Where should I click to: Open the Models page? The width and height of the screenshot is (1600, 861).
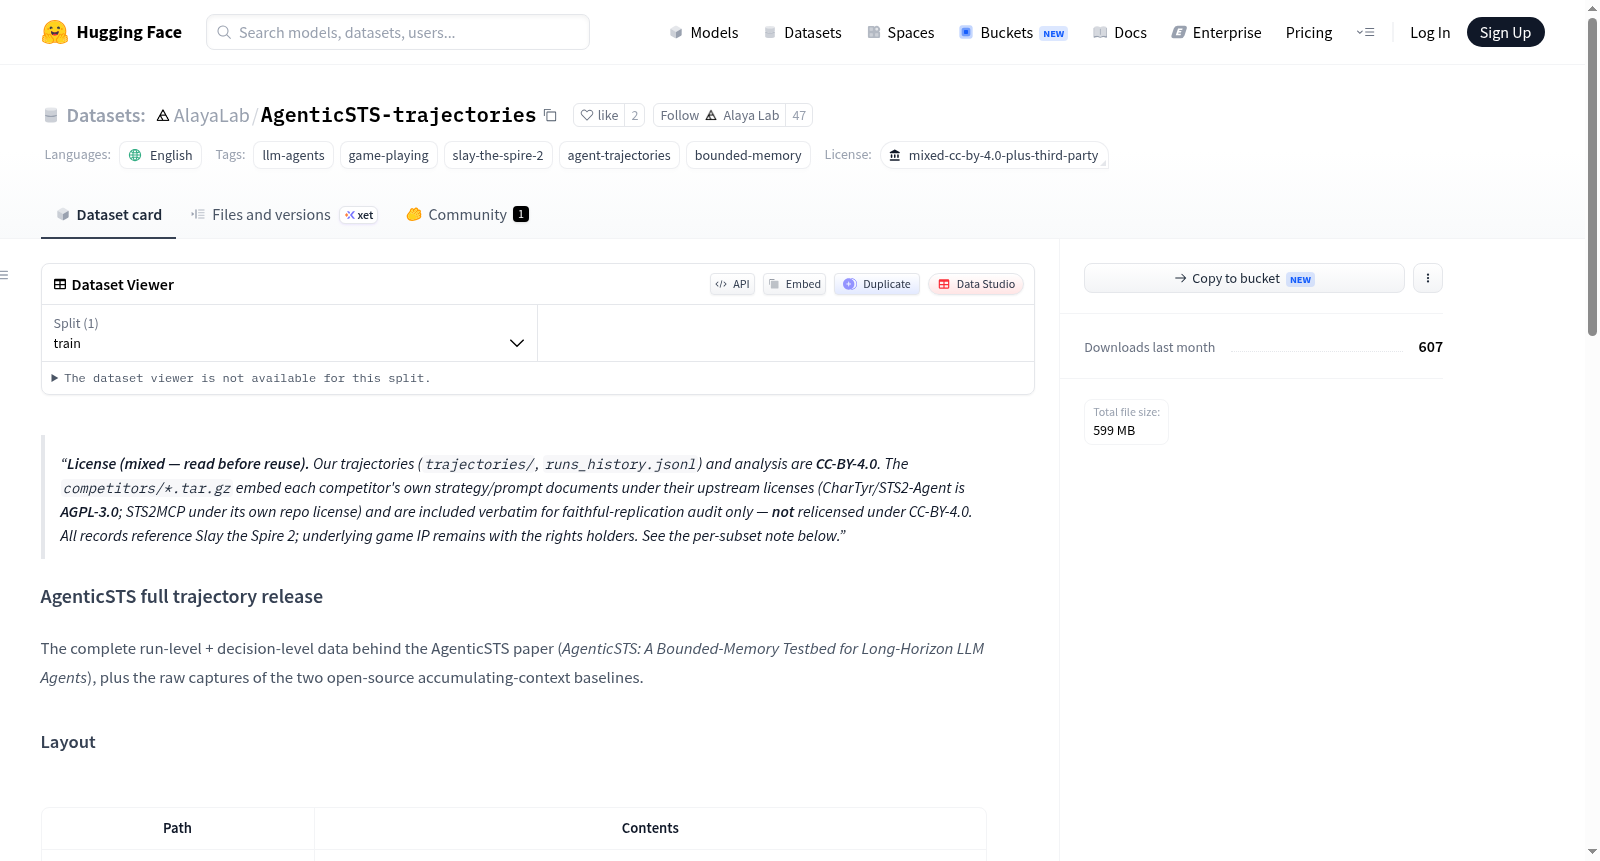(x=704, y=32)
